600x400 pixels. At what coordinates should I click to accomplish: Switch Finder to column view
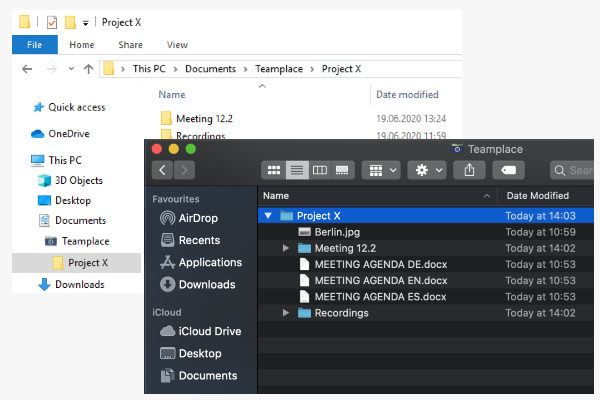(320, 170)
